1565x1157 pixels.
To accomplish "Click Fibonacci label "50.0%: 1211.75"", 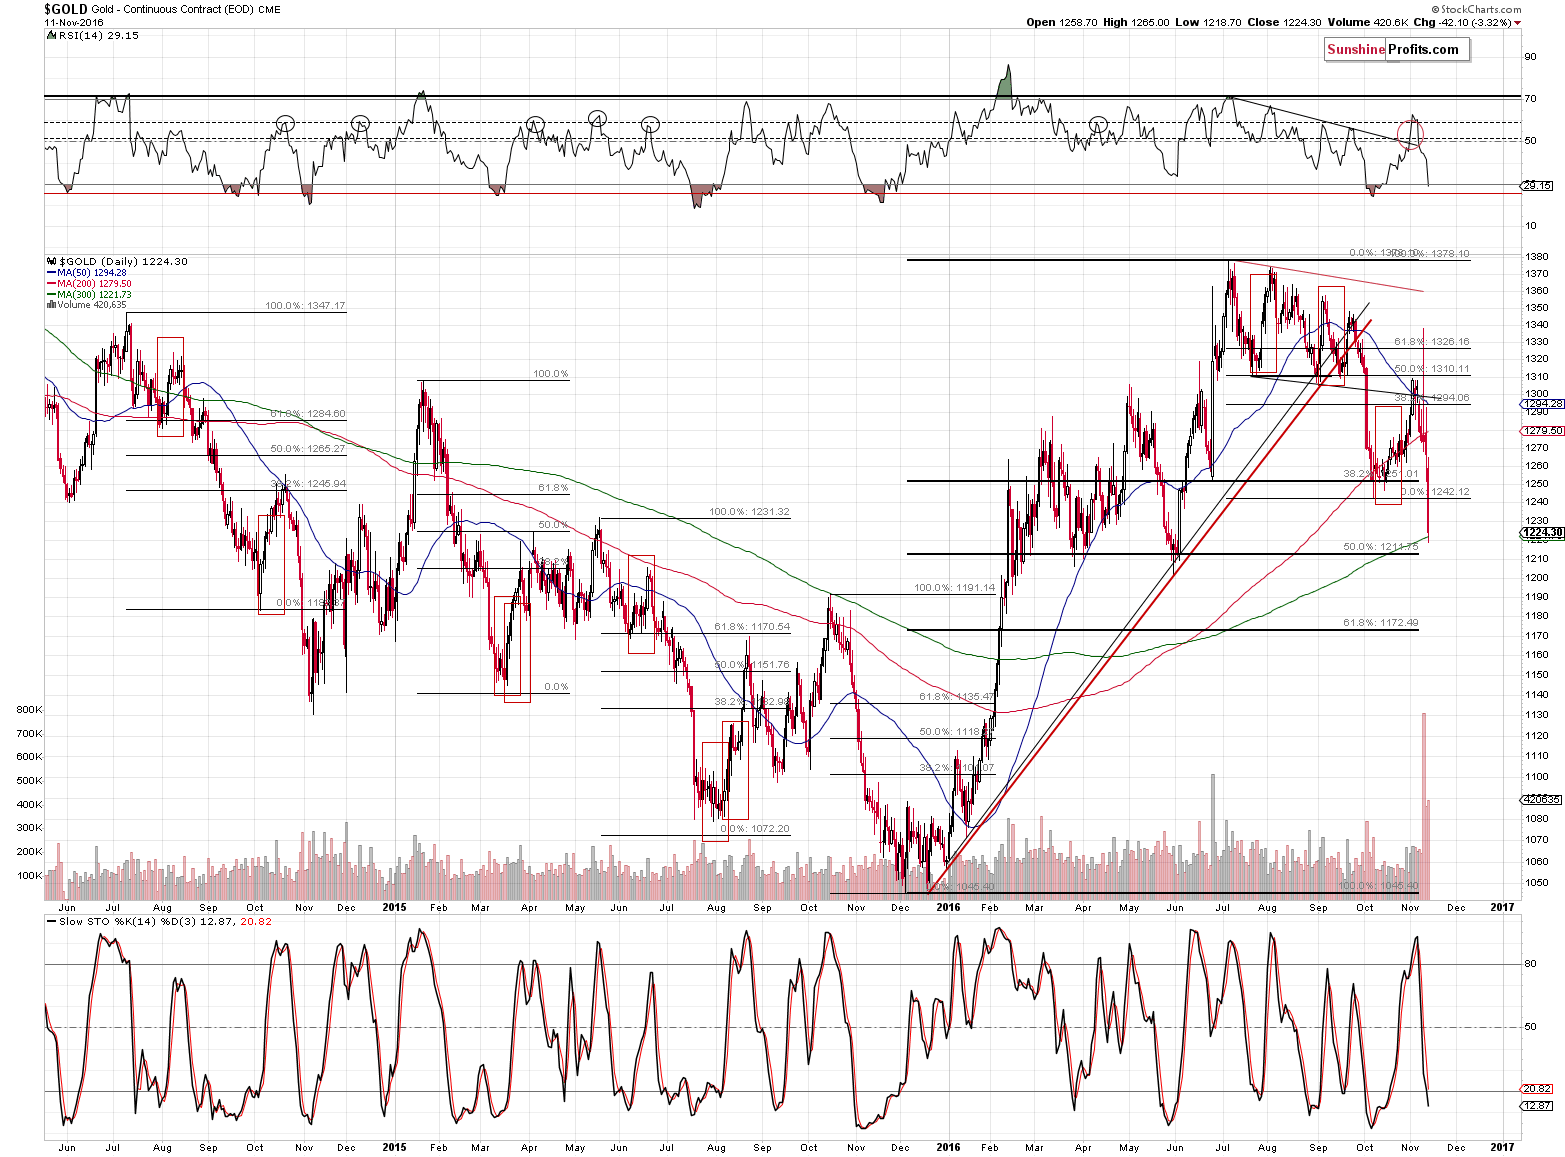I will coord(1381,547).
